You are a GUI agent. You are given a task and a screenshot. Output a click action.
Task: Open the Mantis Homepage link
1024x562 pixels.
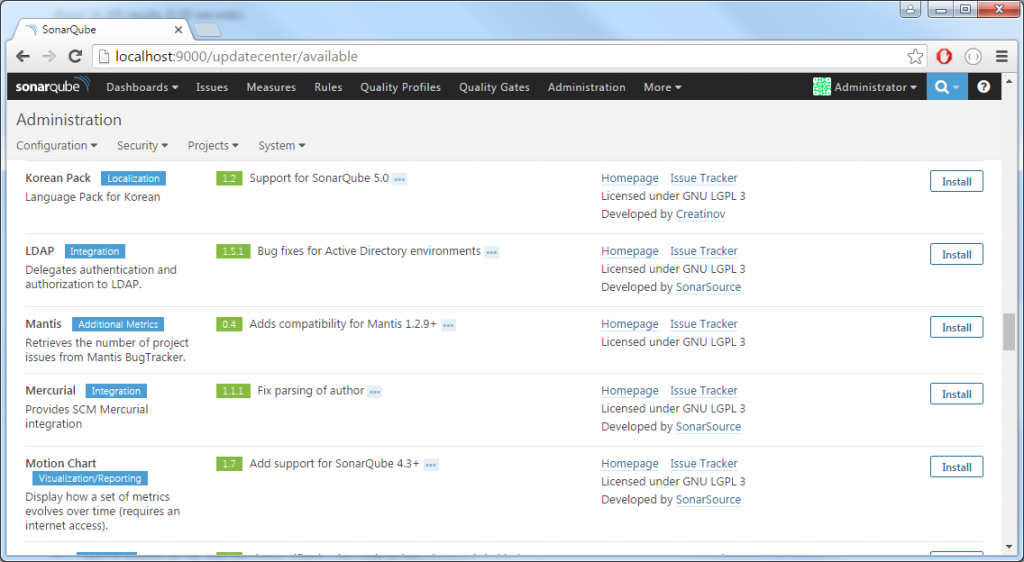630,324
